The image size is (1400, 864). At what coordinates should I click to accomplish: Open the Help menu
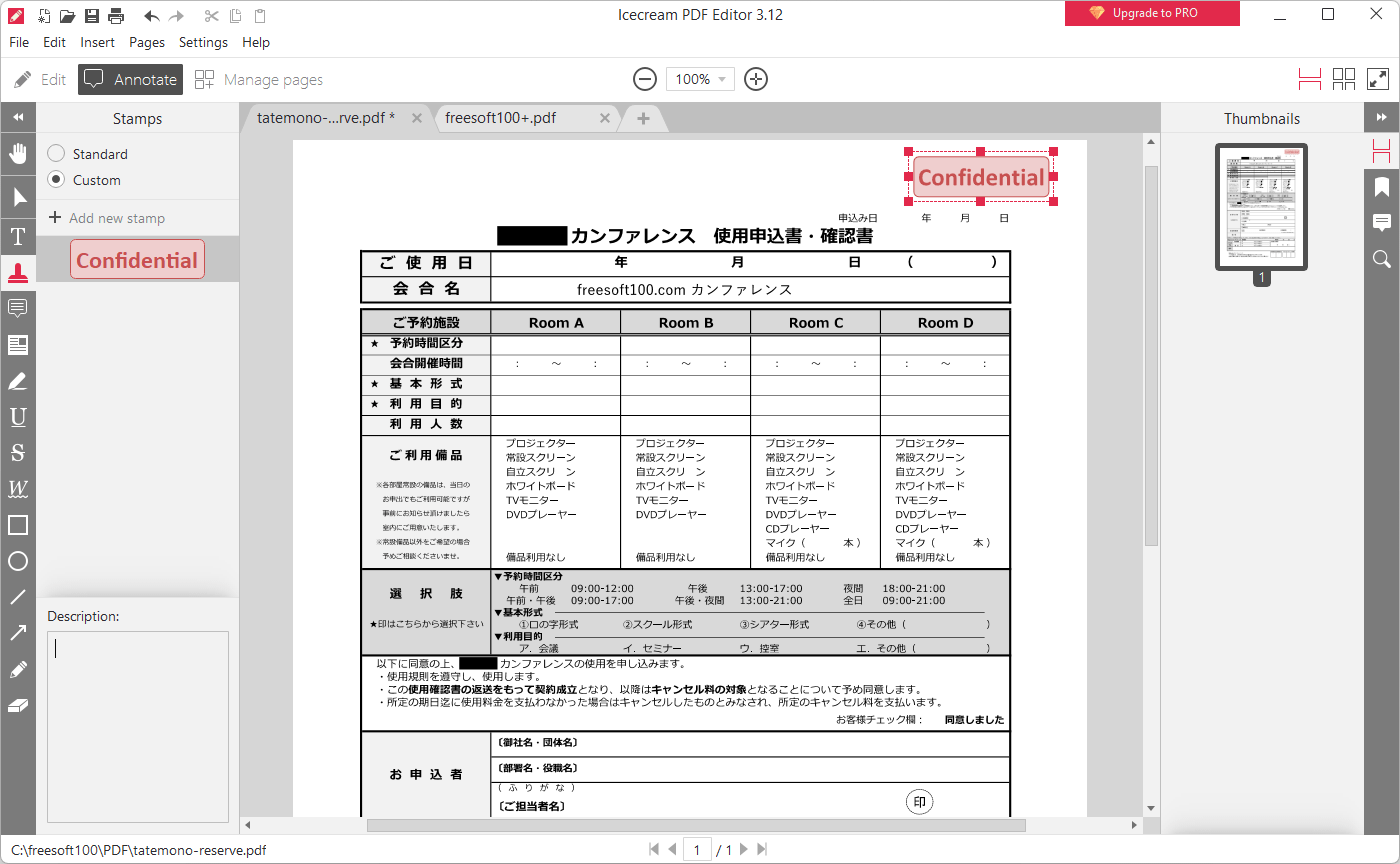coord(256,42)
